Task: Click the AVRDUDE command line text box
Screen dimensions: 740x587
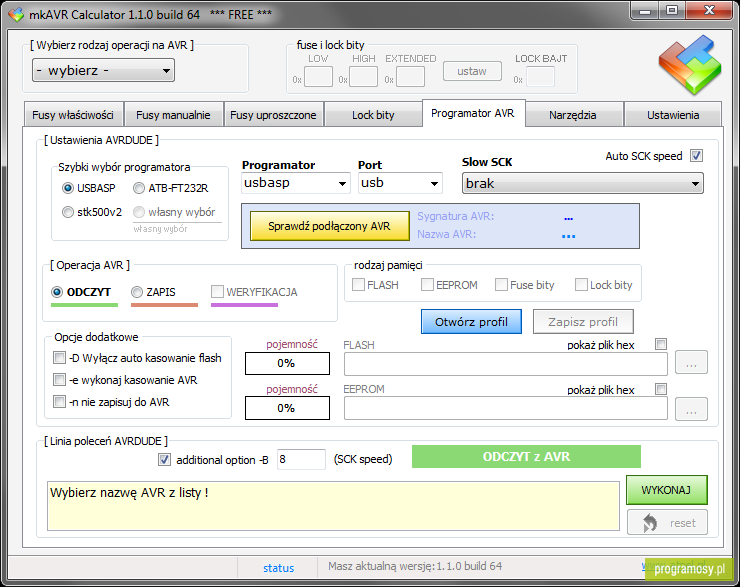Action: 333,506
